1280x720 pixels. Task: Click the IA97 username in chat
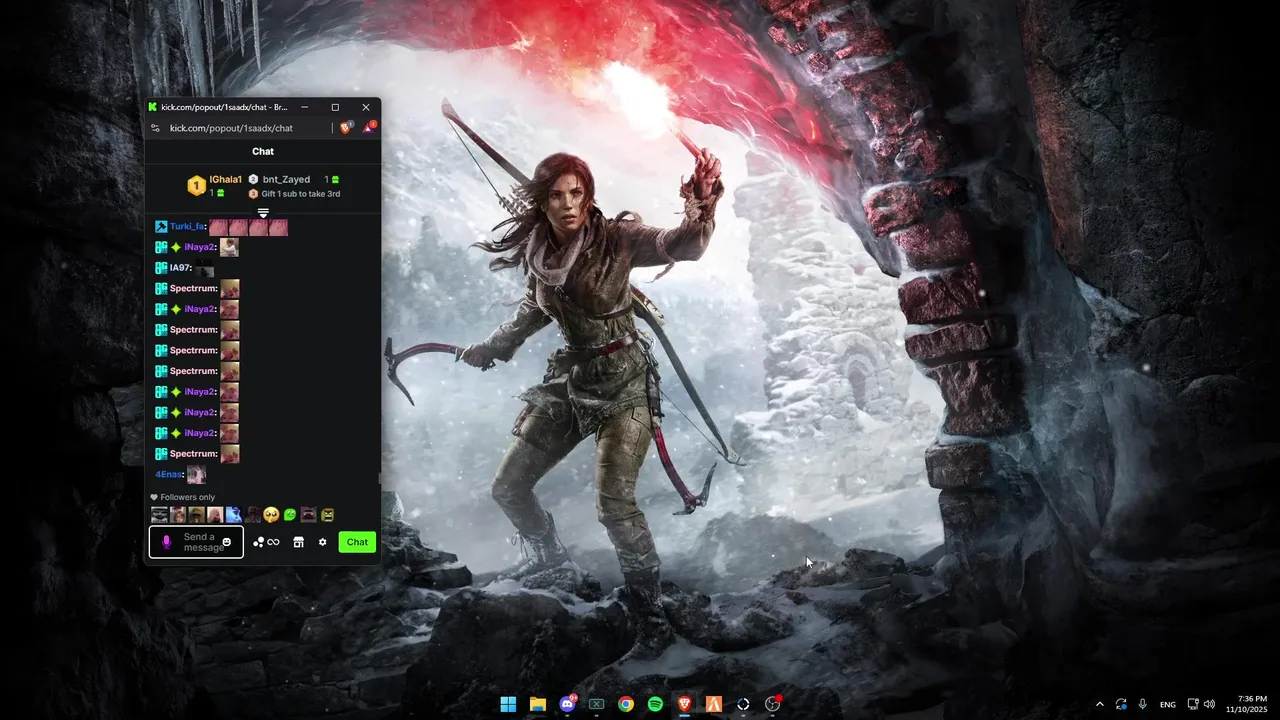[x=180, y=268]
